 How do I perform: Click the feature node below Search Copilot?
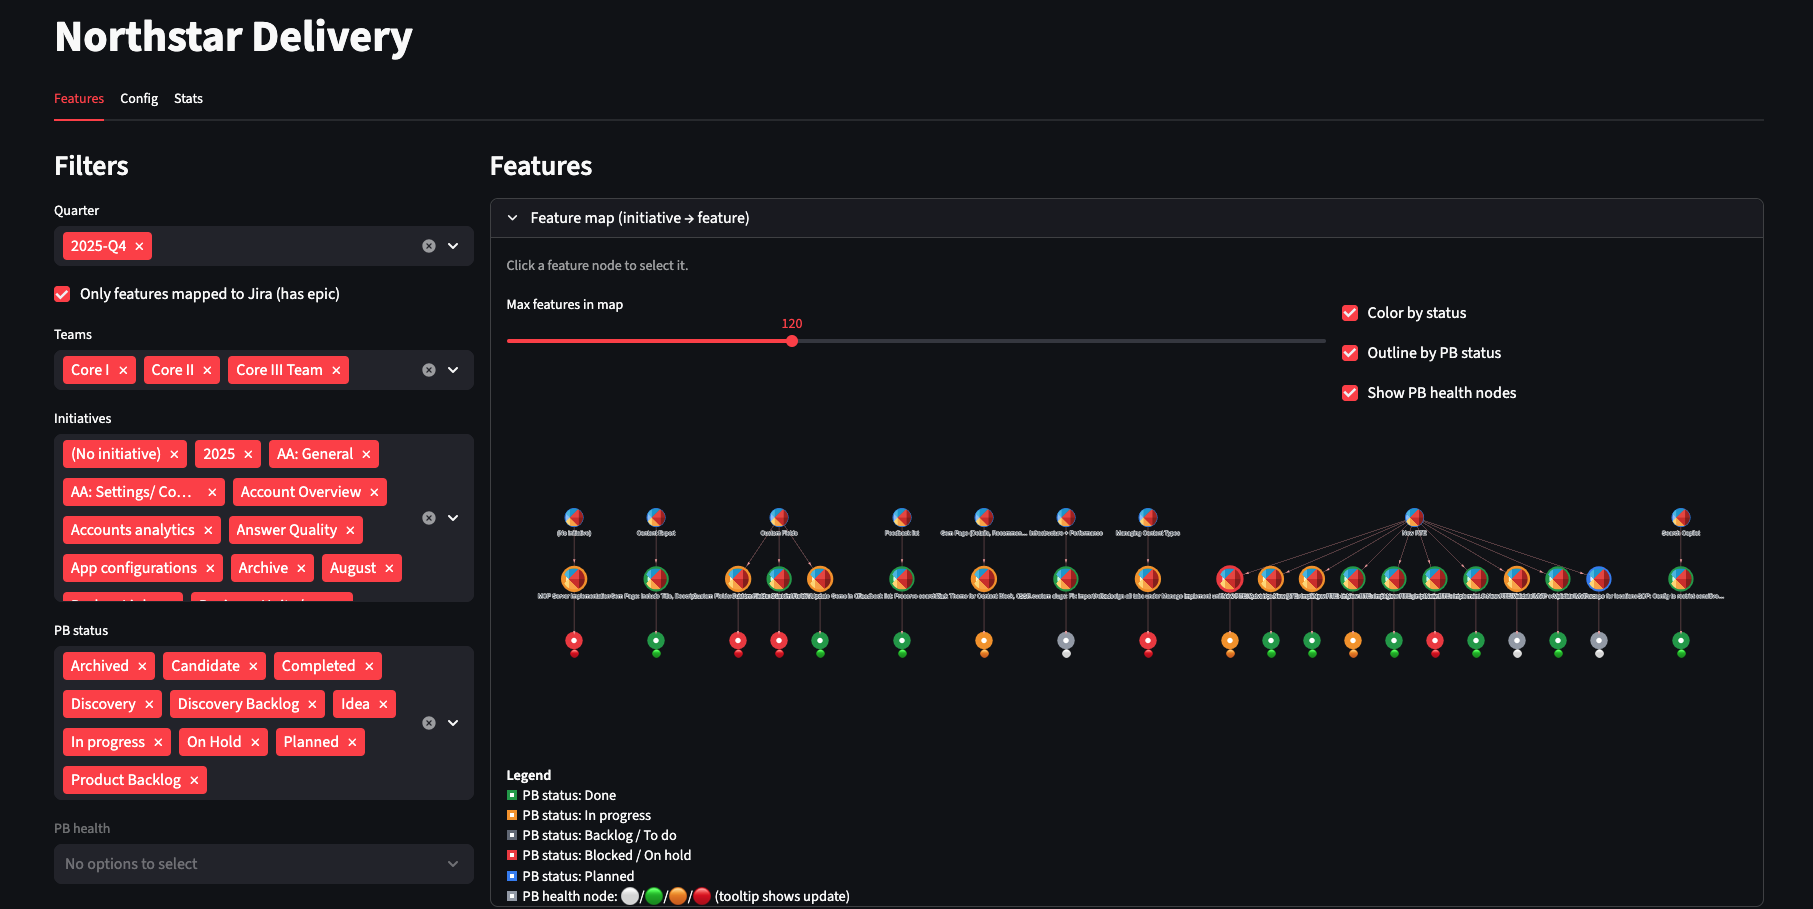click(1681, 578)
